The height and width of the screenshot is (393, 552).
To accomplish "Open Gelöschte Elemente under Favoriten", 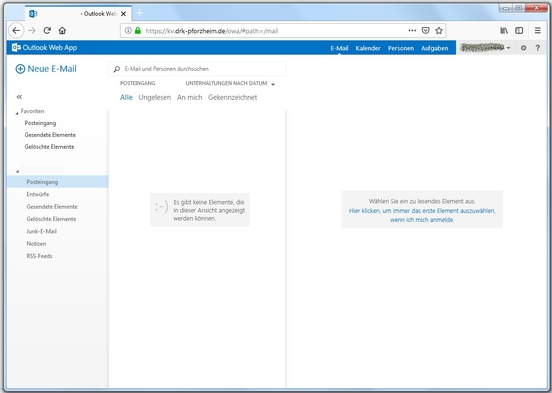I will [49, 147].
